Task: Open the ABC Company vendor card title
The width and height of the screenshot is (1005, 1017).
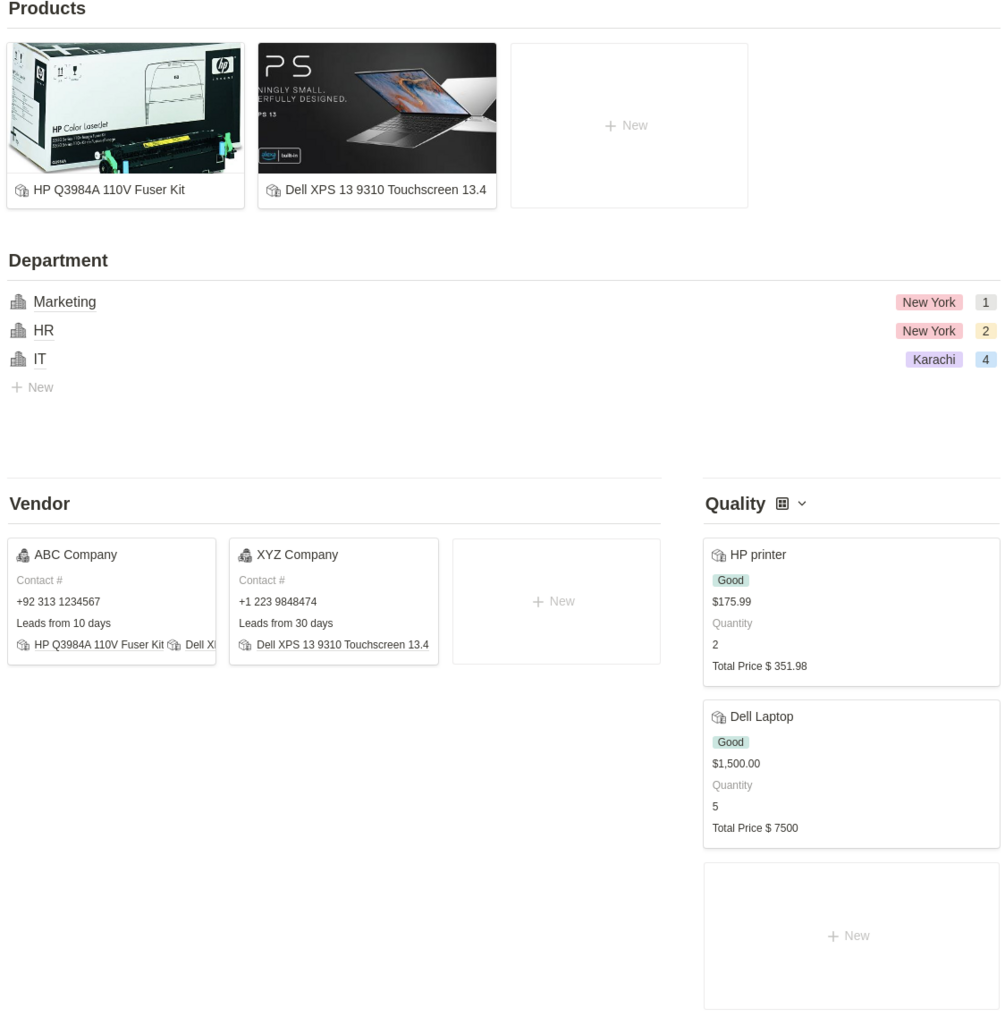Action: (x=76, y=555)
